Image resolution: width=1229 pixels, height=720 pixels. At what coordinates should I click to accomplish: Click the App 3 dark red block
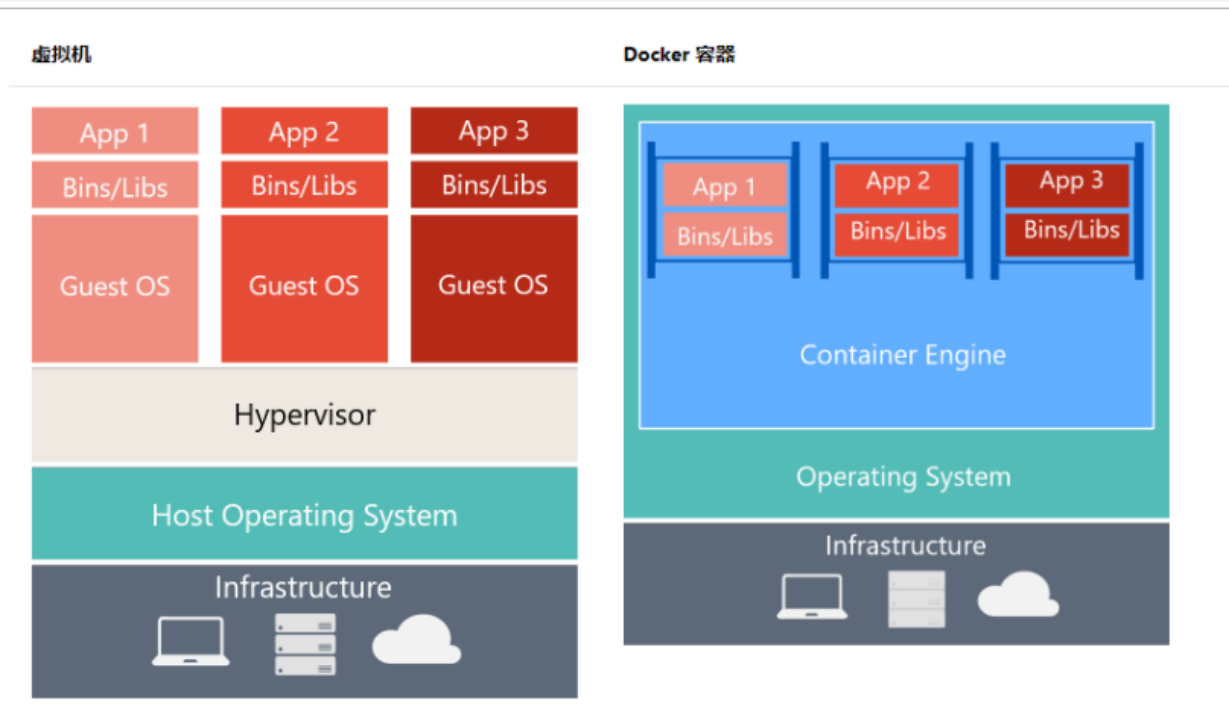coord(493,130)
